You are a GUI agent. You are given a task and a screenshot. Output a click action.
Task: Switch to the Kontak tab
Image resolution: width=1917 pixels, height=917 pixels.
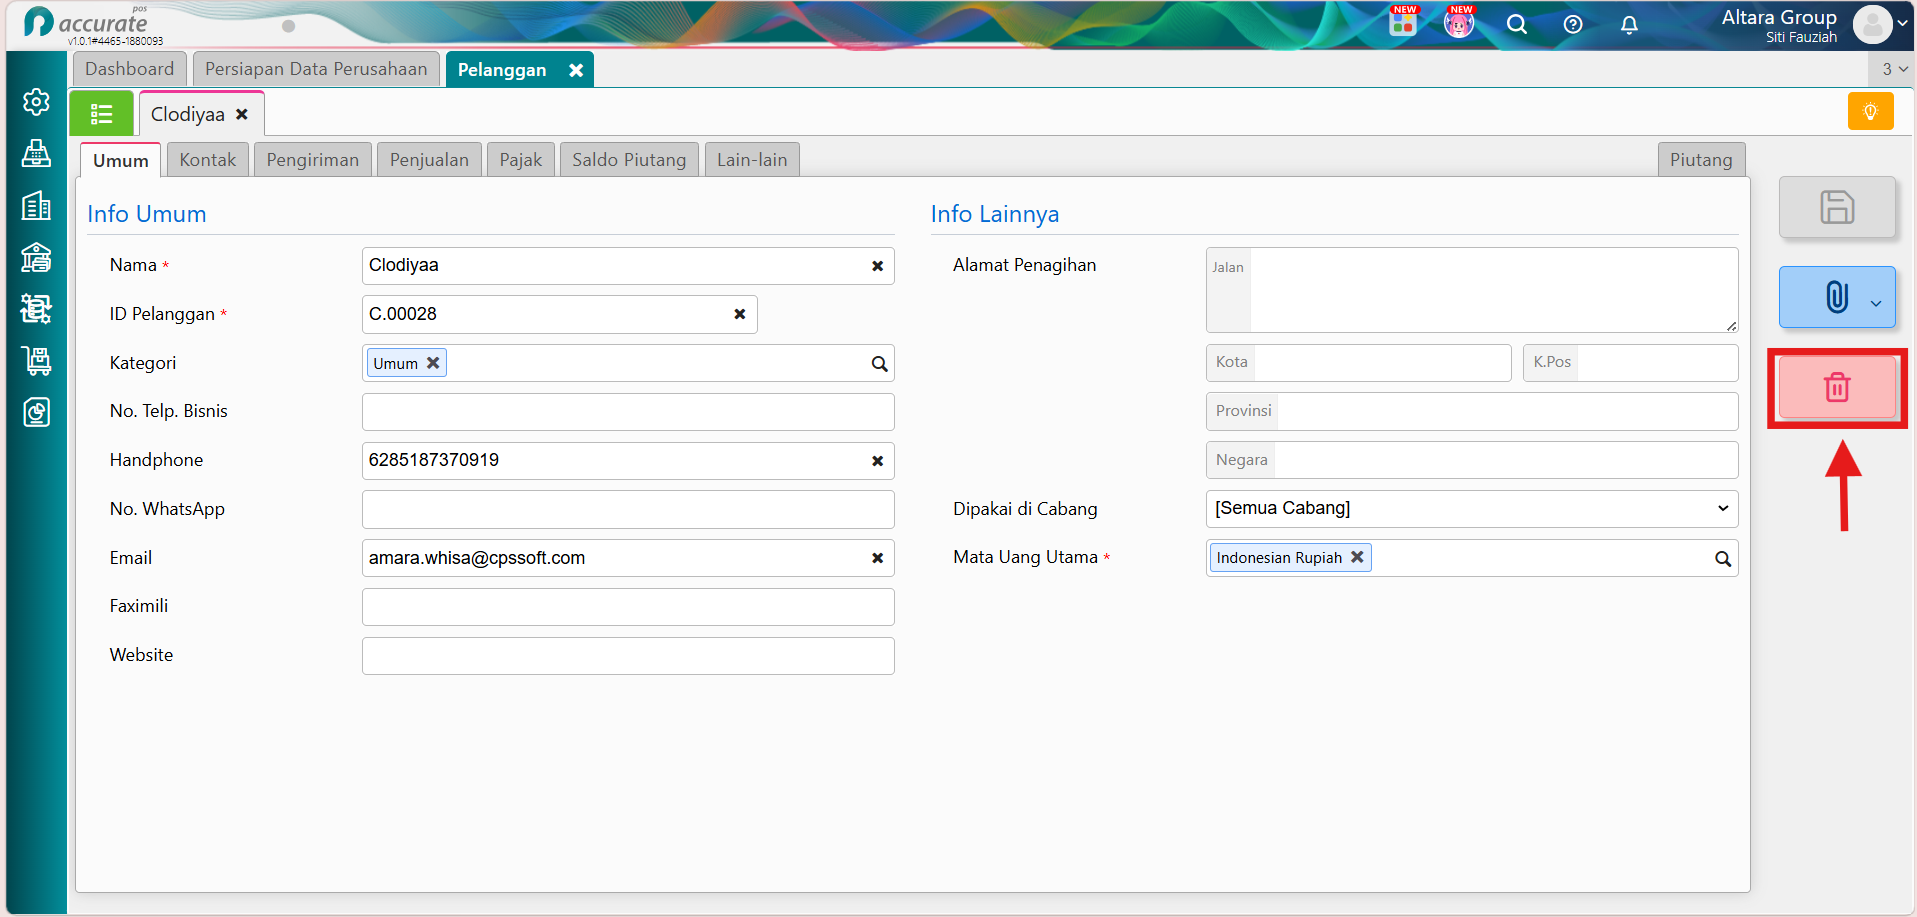click(x=208, y=160)
